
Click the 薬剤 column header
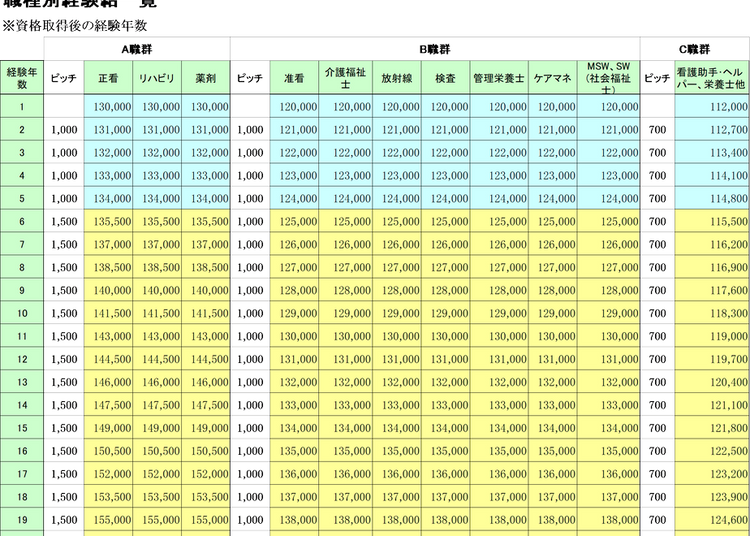(207, 78)
